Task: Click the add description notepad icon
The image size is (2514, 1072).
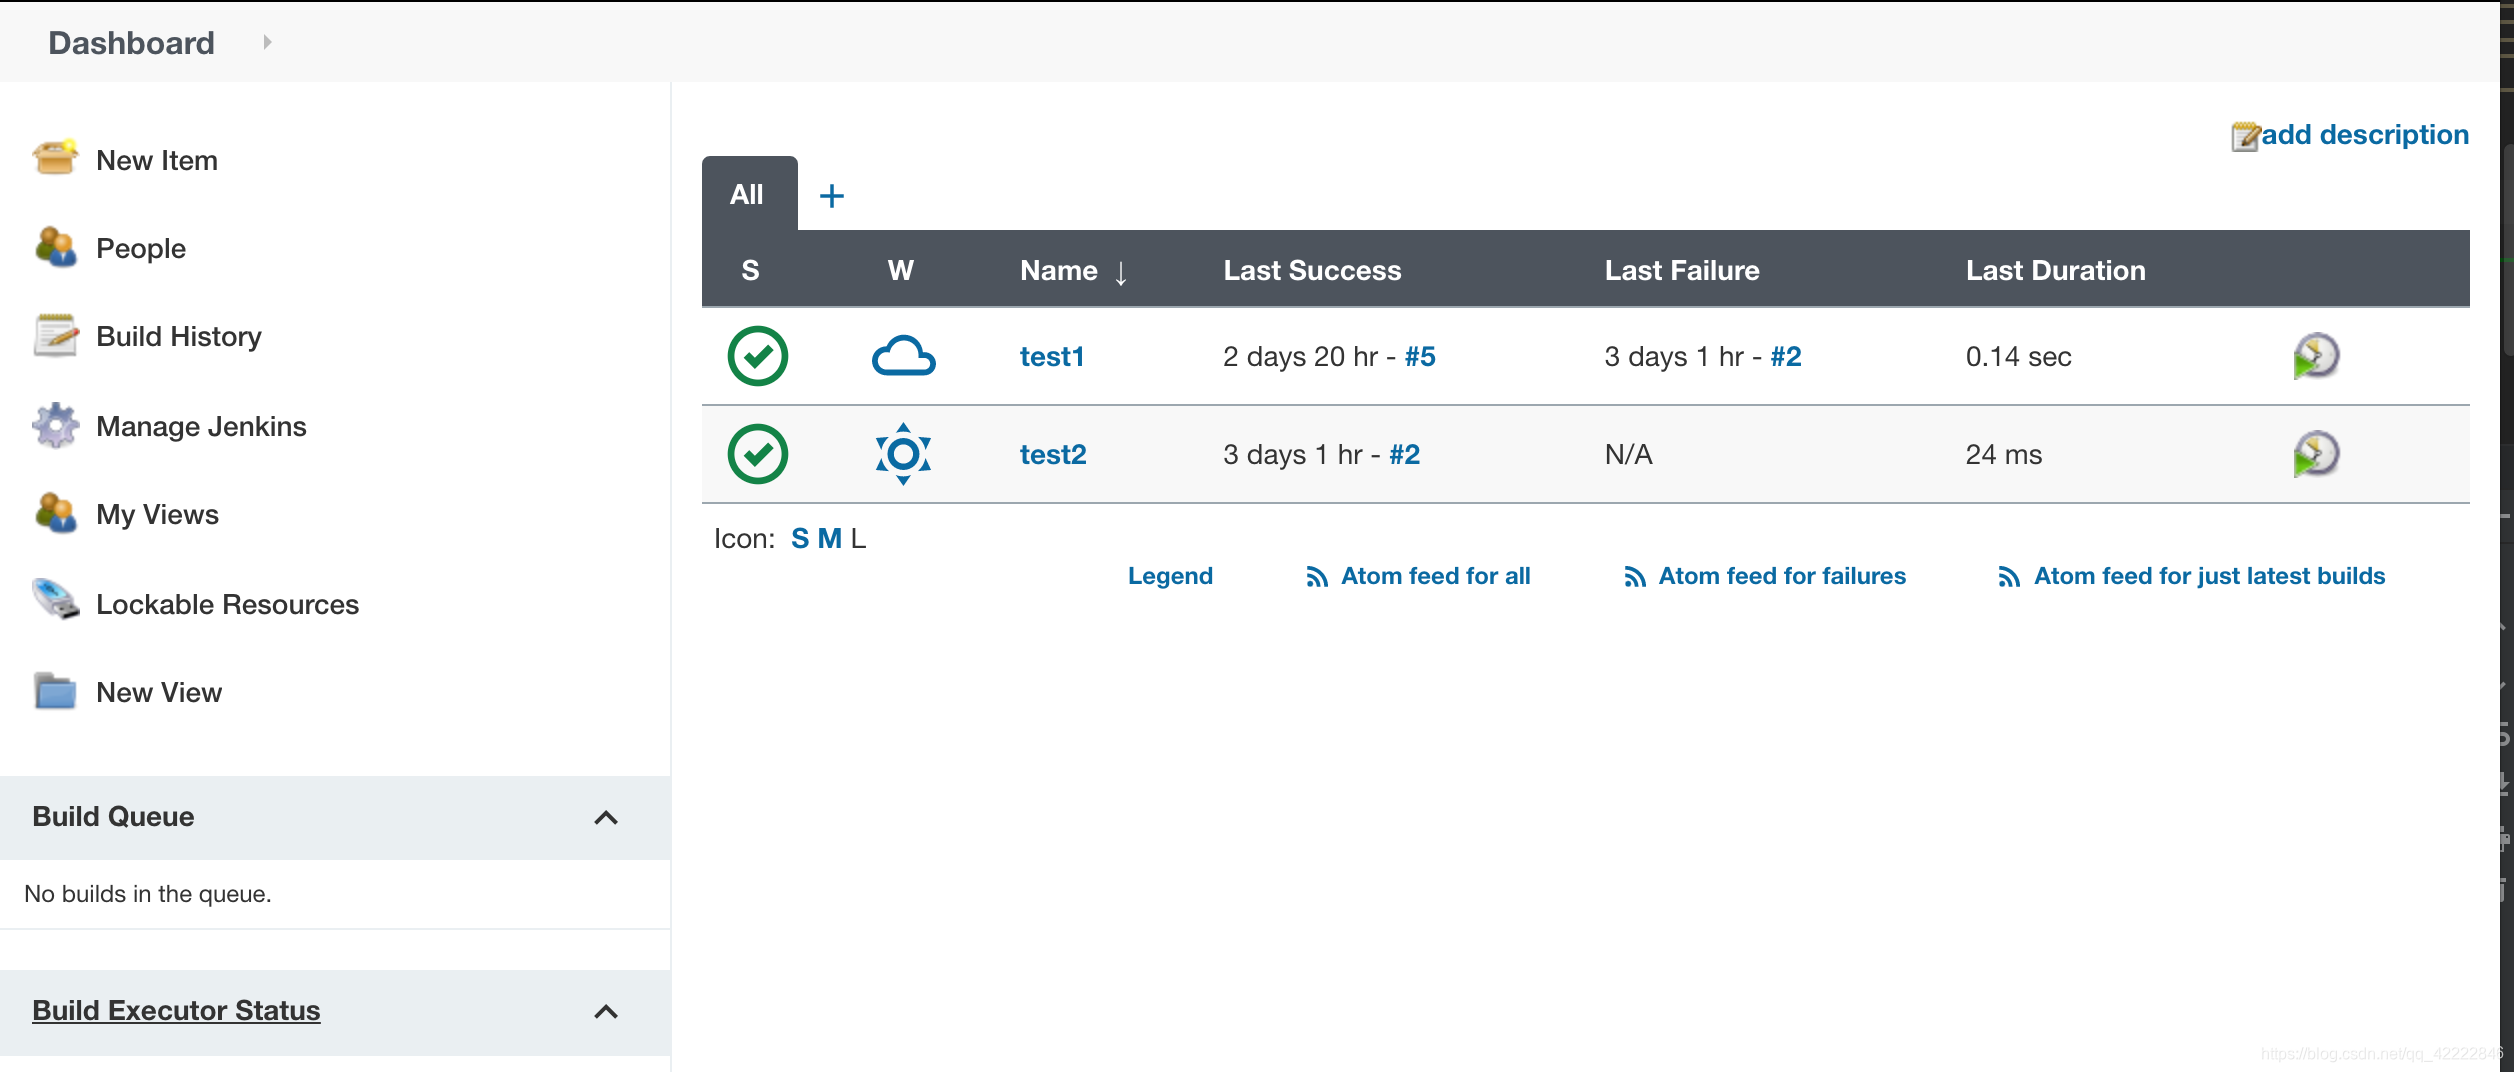Action: [x=2245, y=136]
